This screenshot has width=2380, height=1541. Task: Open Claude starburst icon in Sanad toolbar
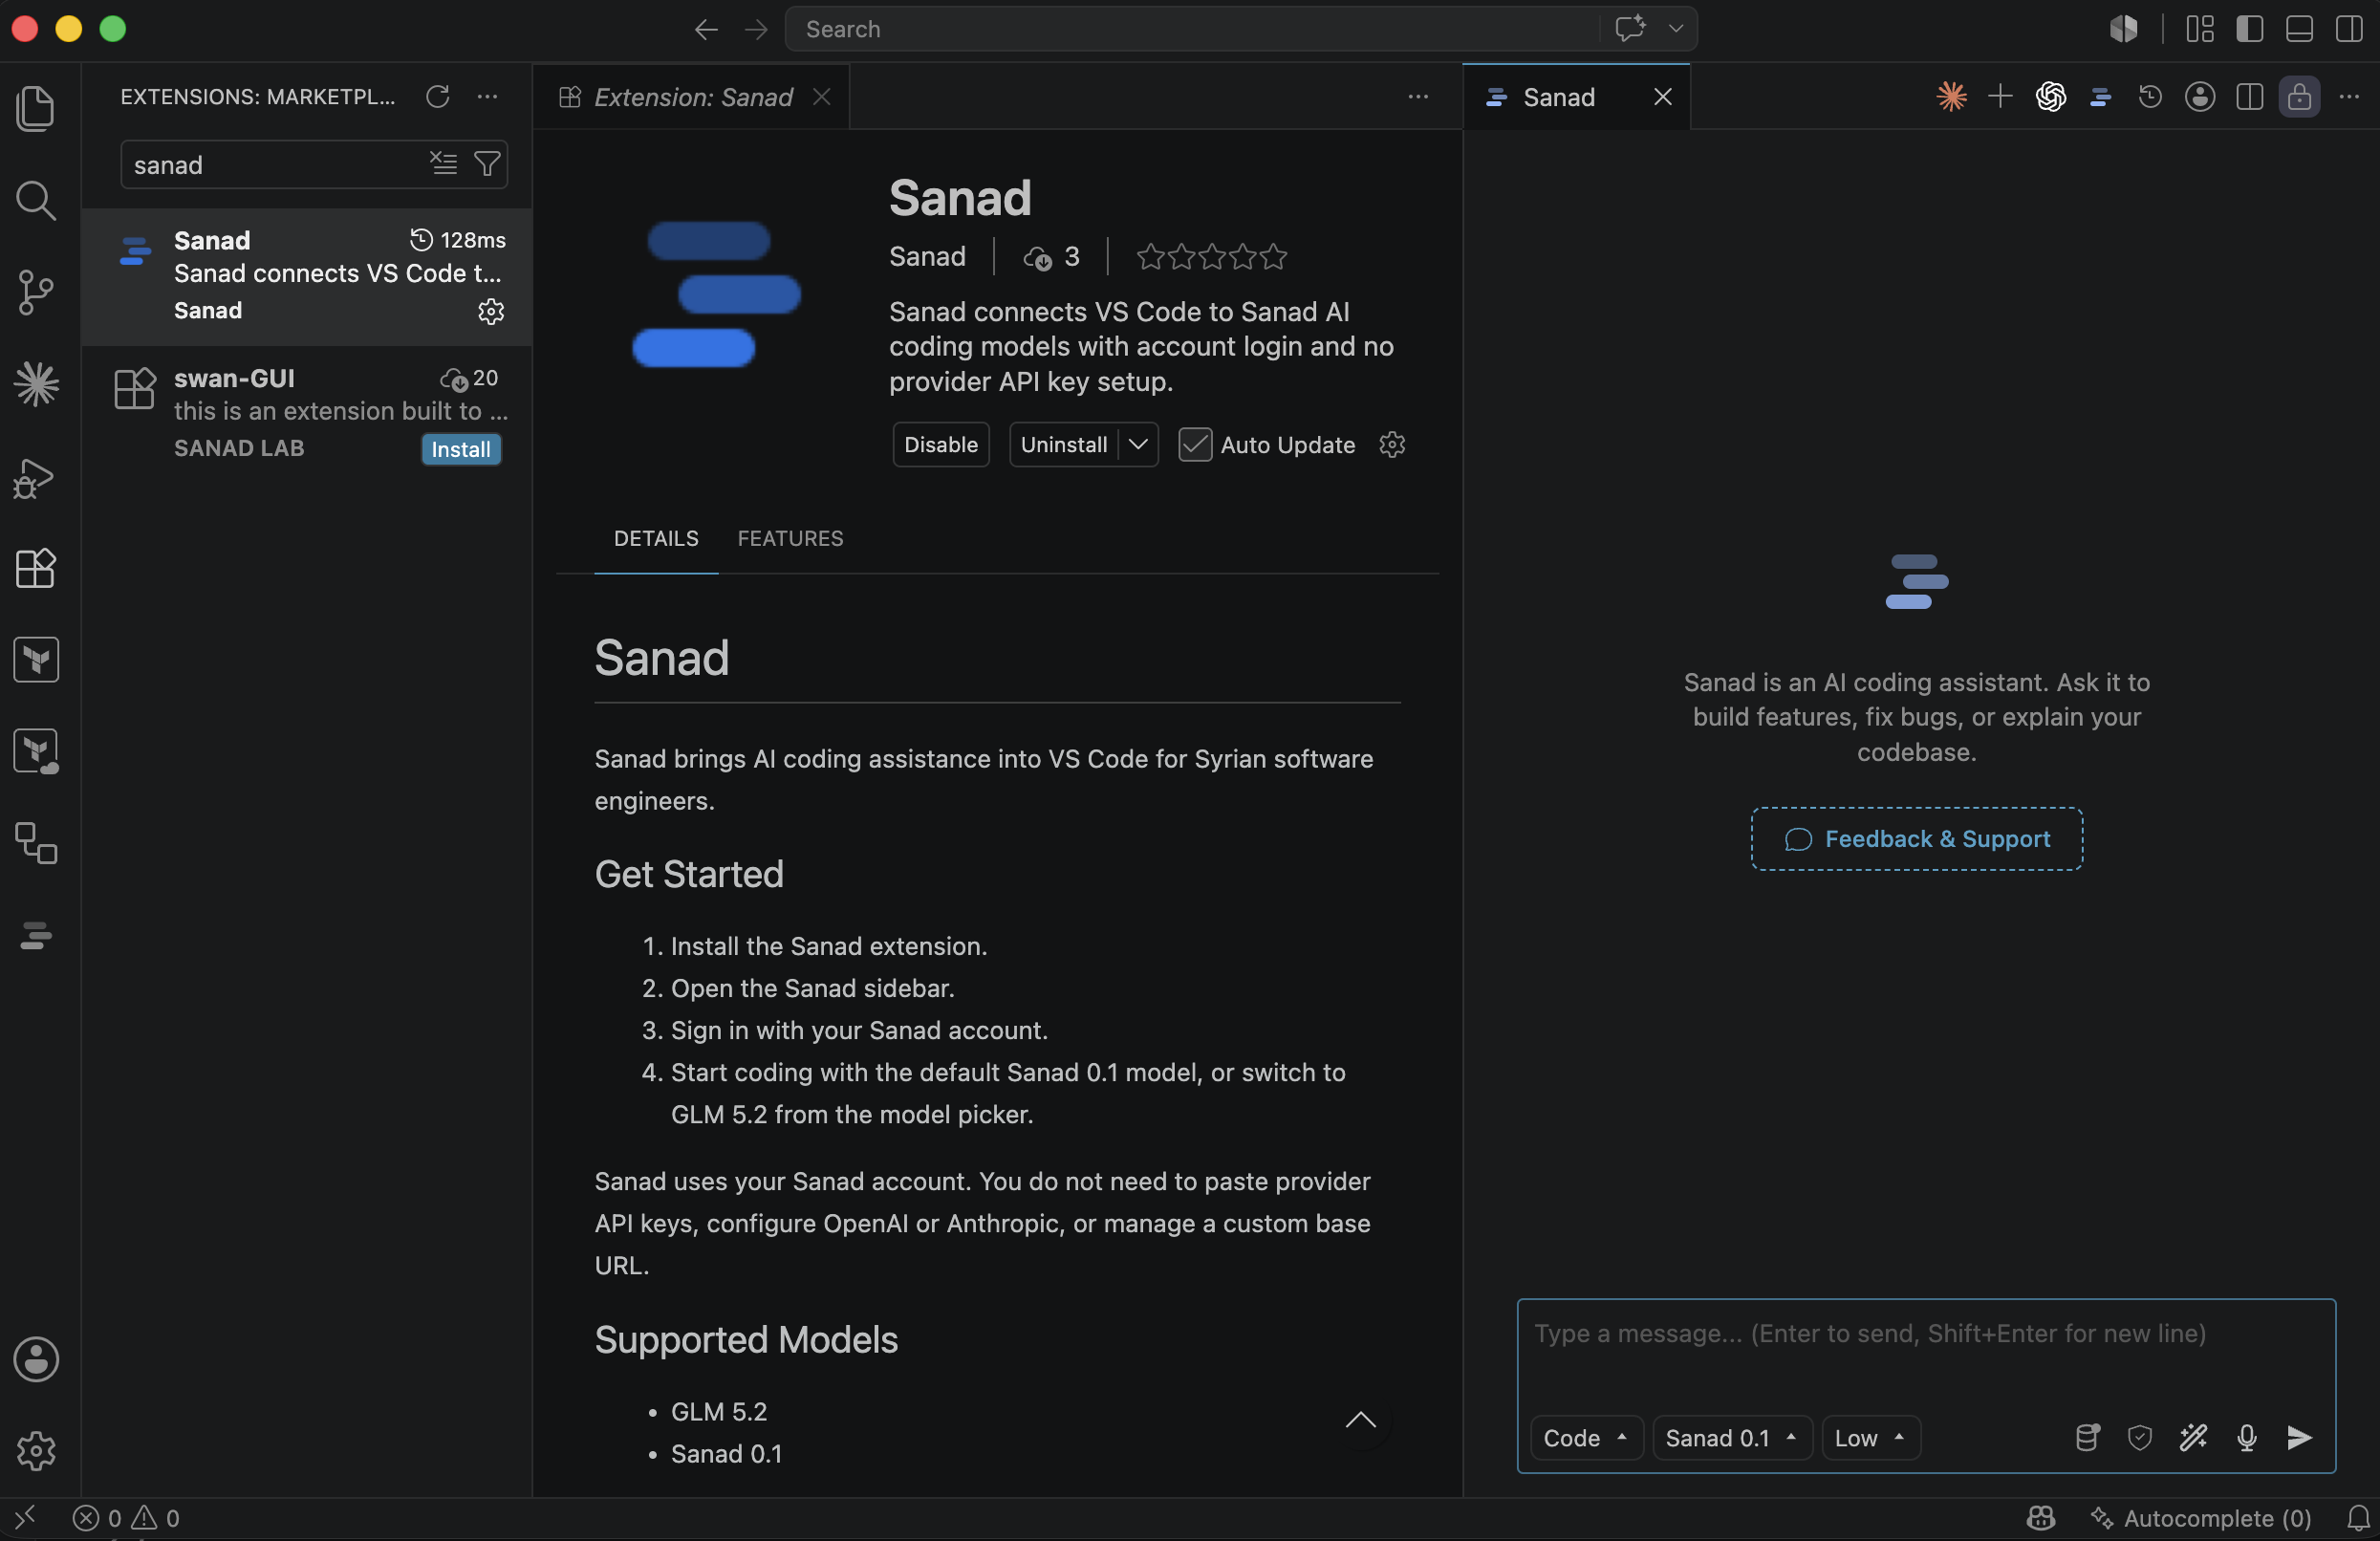pos(1951,96)
